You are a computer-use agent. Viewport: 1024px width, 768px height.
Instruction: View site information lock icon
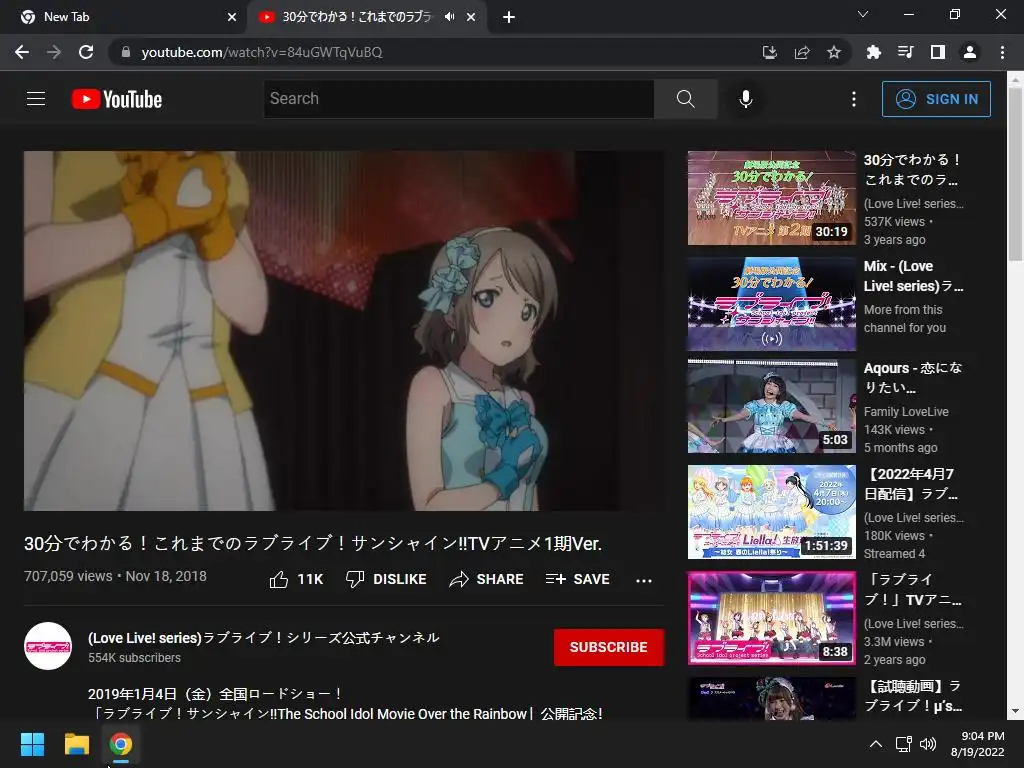tap(126, 52)
